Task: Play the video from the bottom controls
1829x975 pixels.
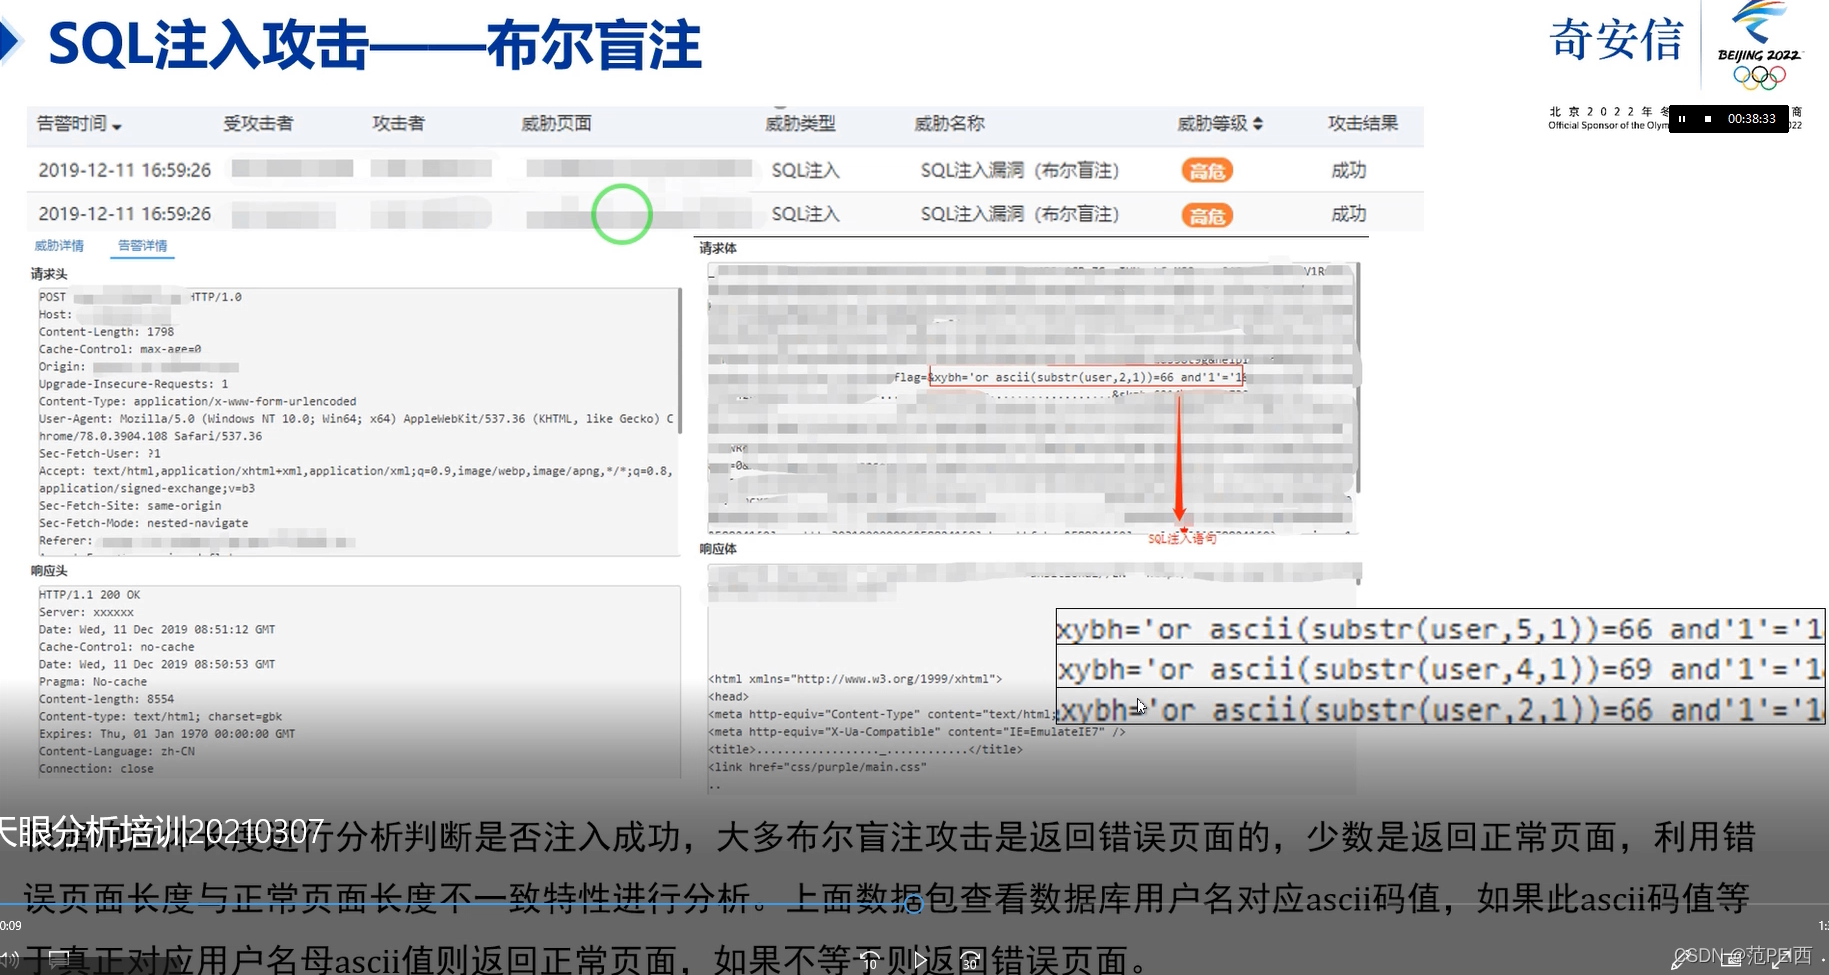Action: (921, 962)
